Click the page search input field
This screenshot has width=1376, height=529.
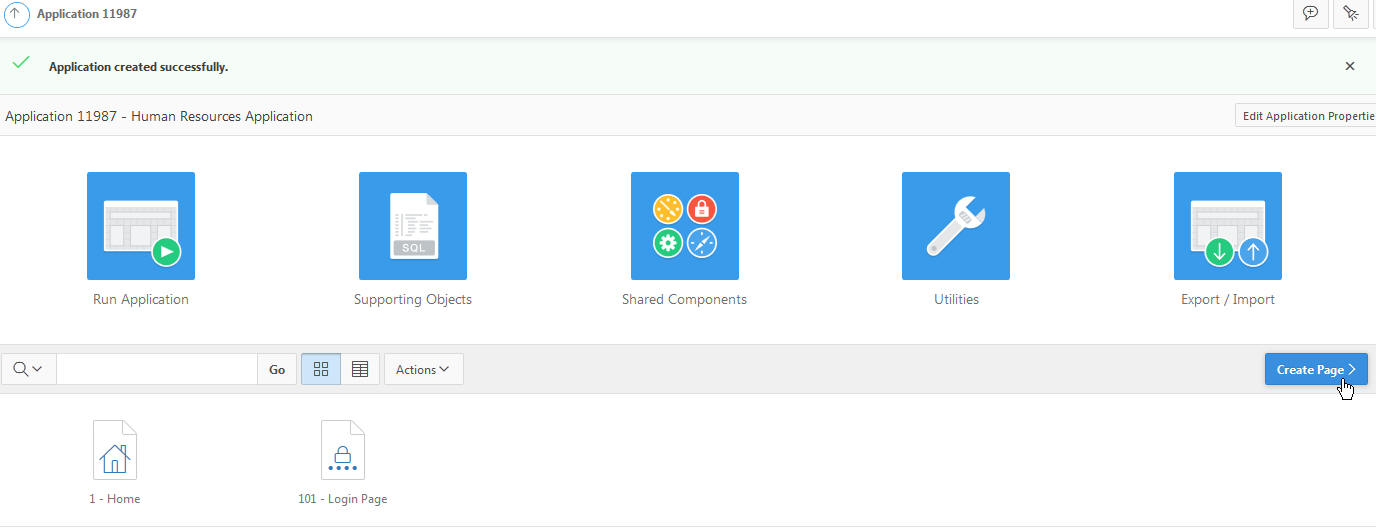coord(157,369)
